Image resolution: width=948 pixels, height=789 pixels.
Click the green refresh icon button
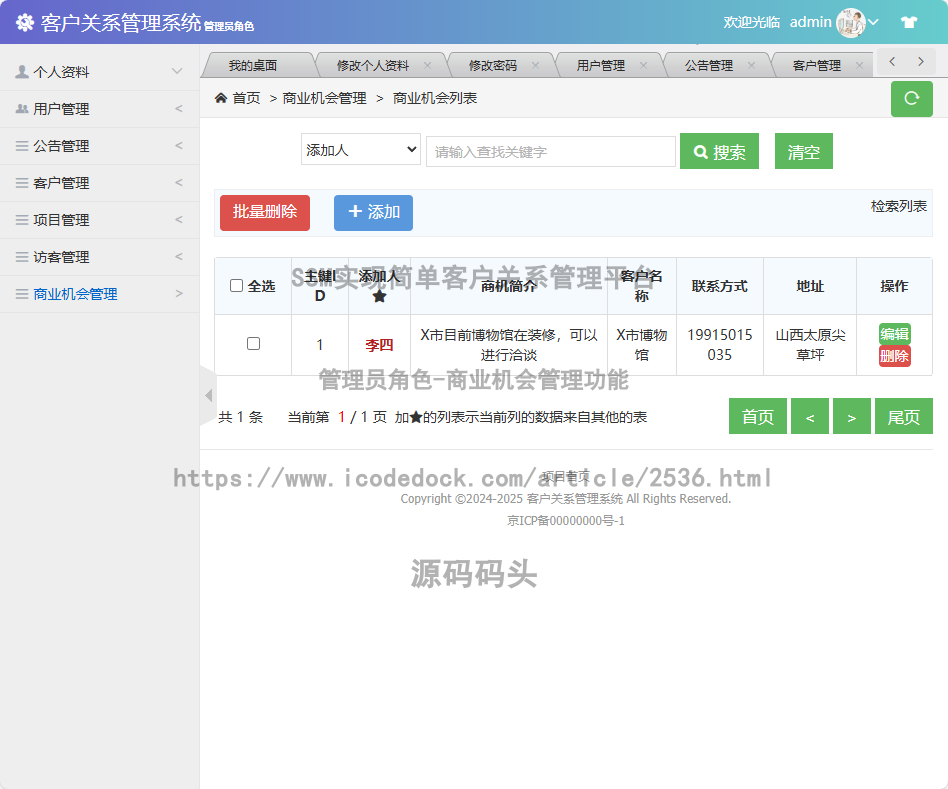(x=912, y=99)
